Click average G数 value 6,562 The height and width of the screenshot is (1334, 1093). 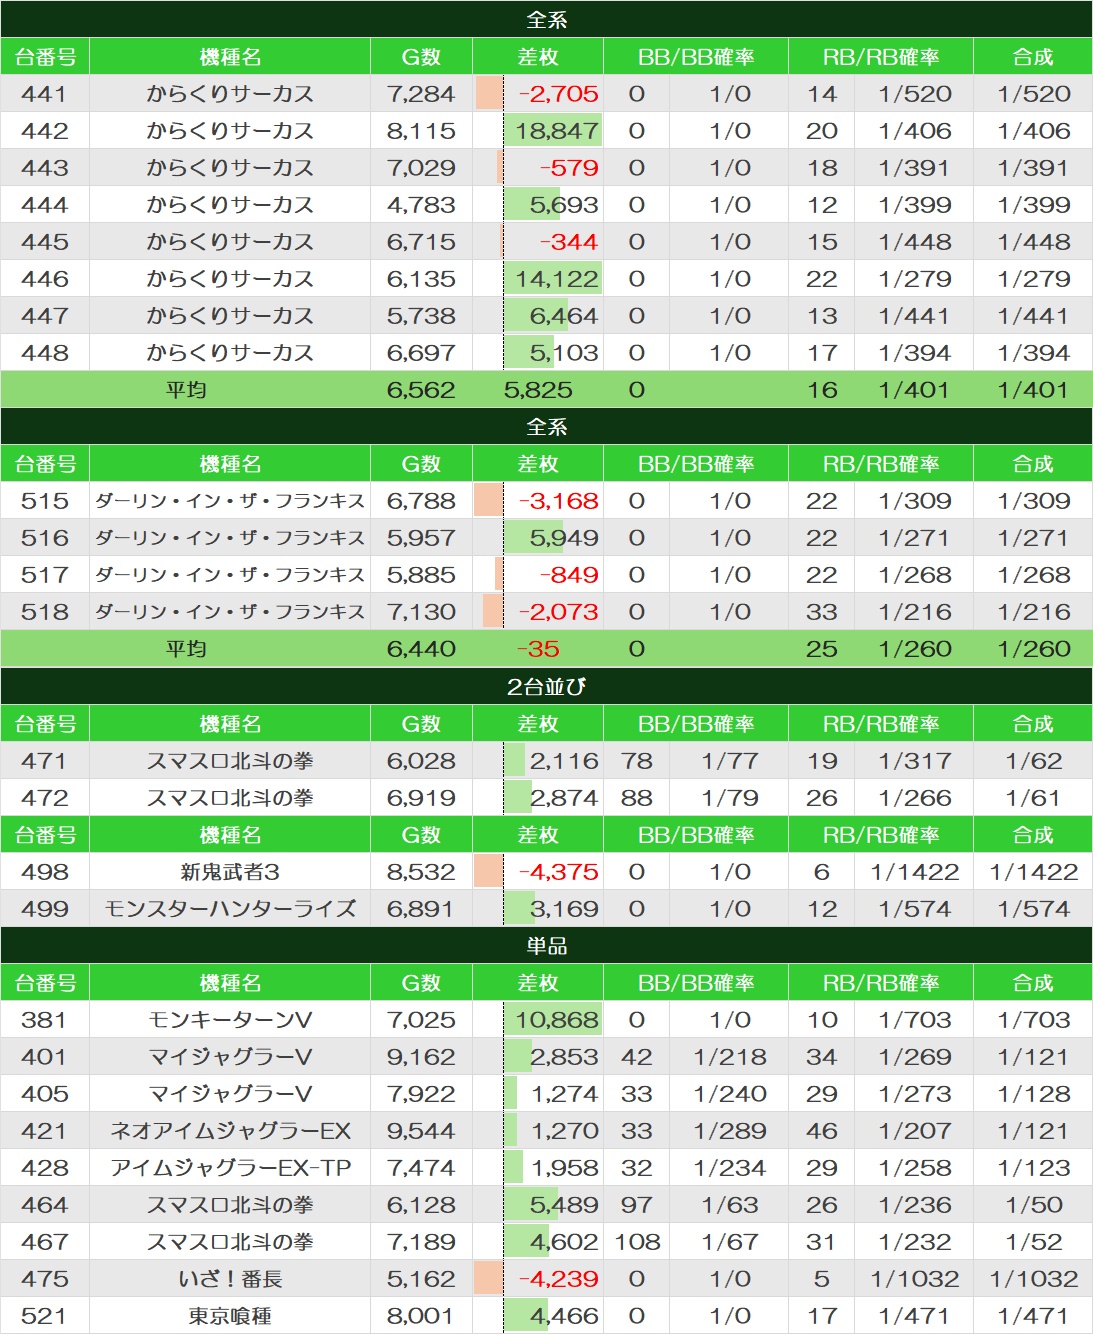[421, 390]
